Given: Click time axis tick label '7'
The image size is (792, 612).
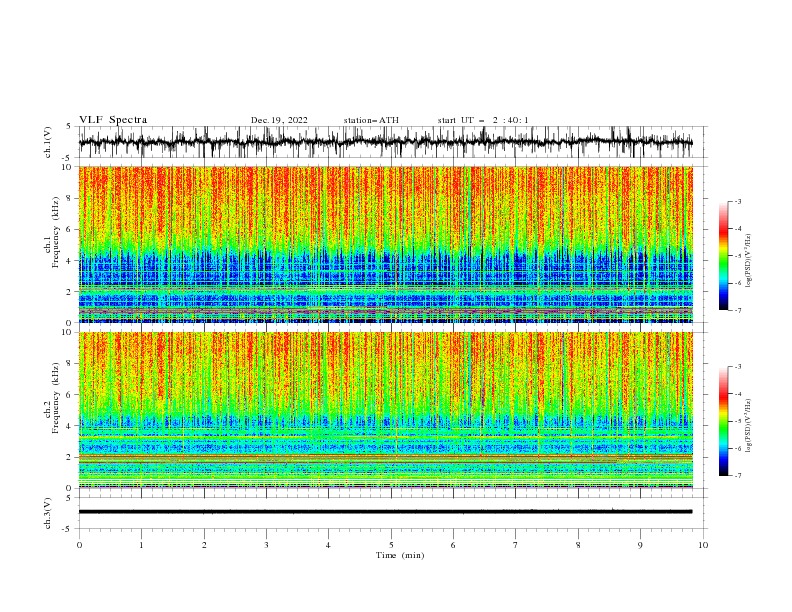Looking at the screenshot, I should [516, 545].
